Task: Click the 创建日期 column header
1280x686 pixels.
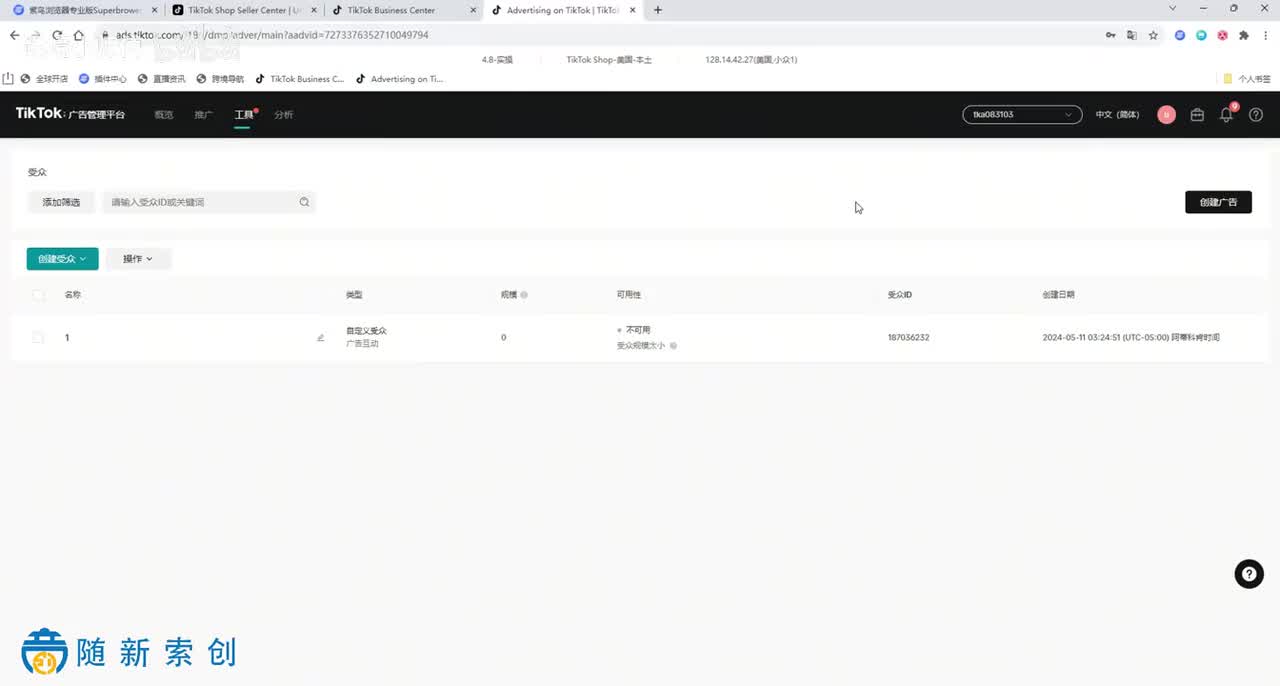Action: click(1058, 295)
